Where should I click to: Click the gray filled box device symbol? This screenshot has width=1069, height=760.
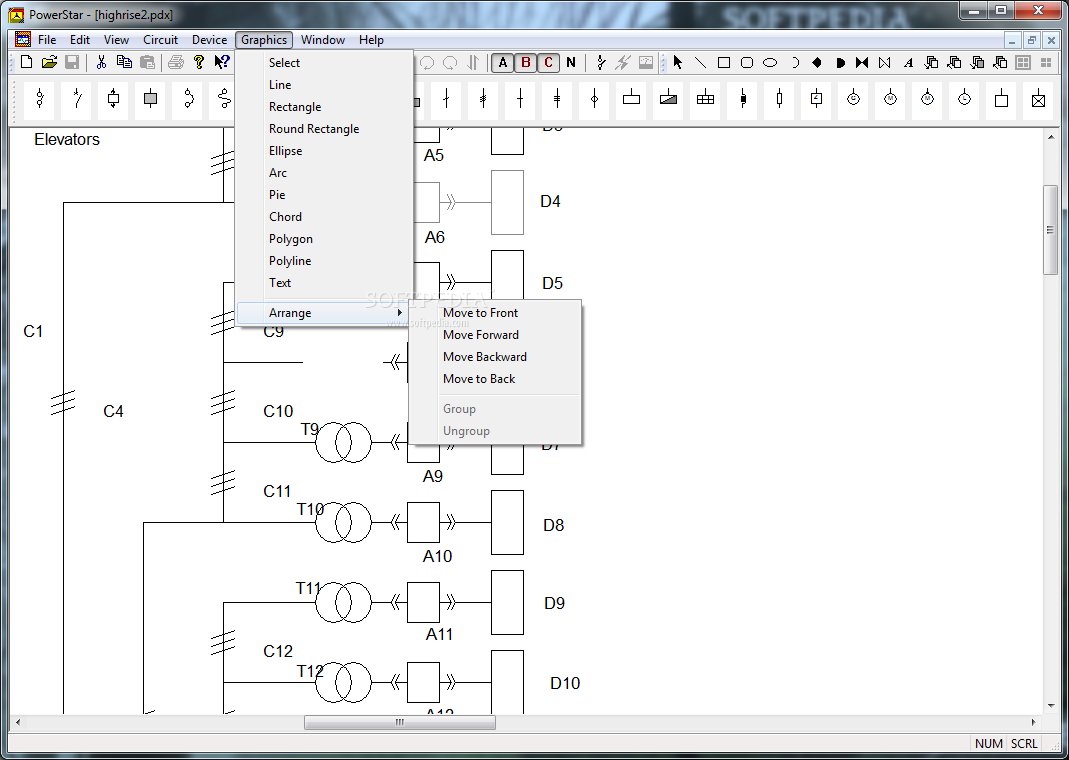(151, 100)
